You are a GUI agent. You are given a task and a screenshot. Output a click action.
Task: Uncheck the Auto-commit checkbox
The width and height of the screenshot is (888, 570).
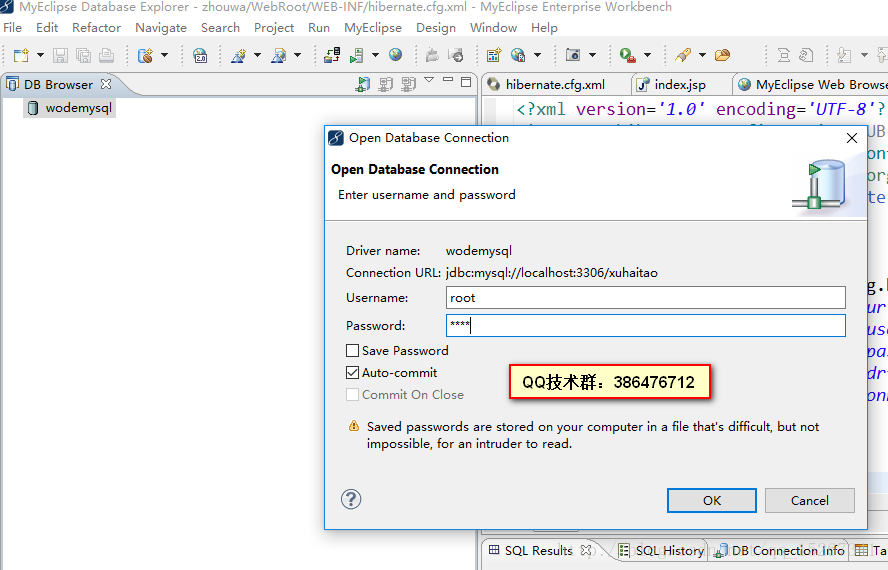[352, 372]
